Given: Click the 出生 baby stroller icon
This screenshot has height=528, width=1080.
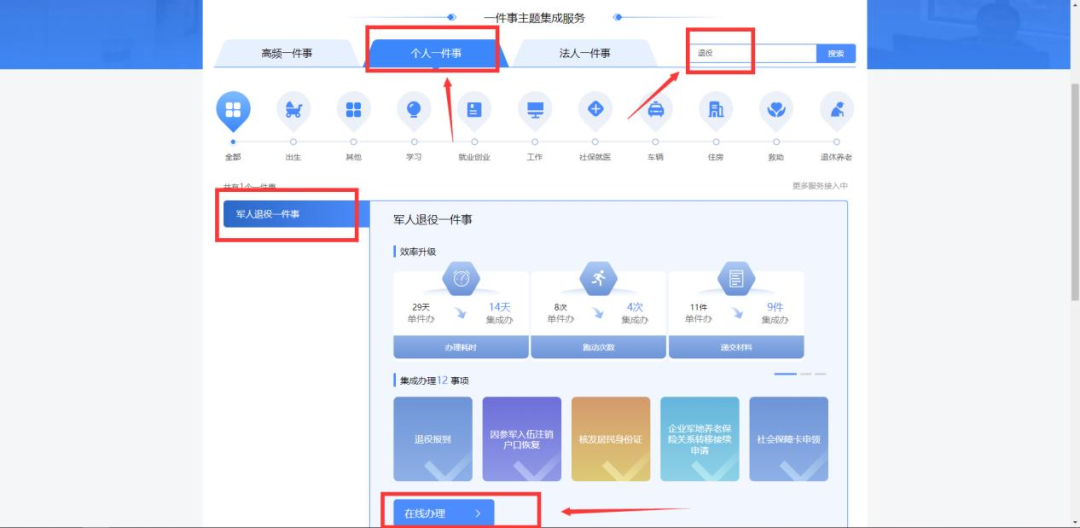Looking at the screenshot, I should [293, 110].
